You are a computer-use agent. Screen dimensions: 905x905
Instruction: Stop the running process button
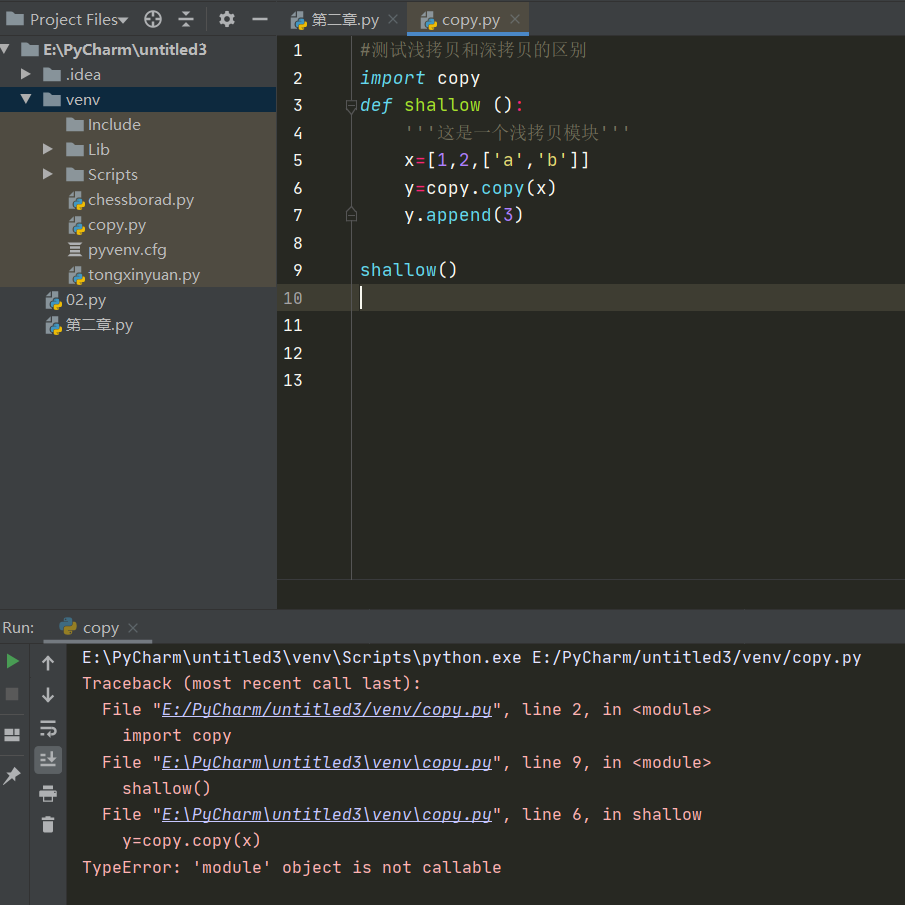[x=12, y=694]
